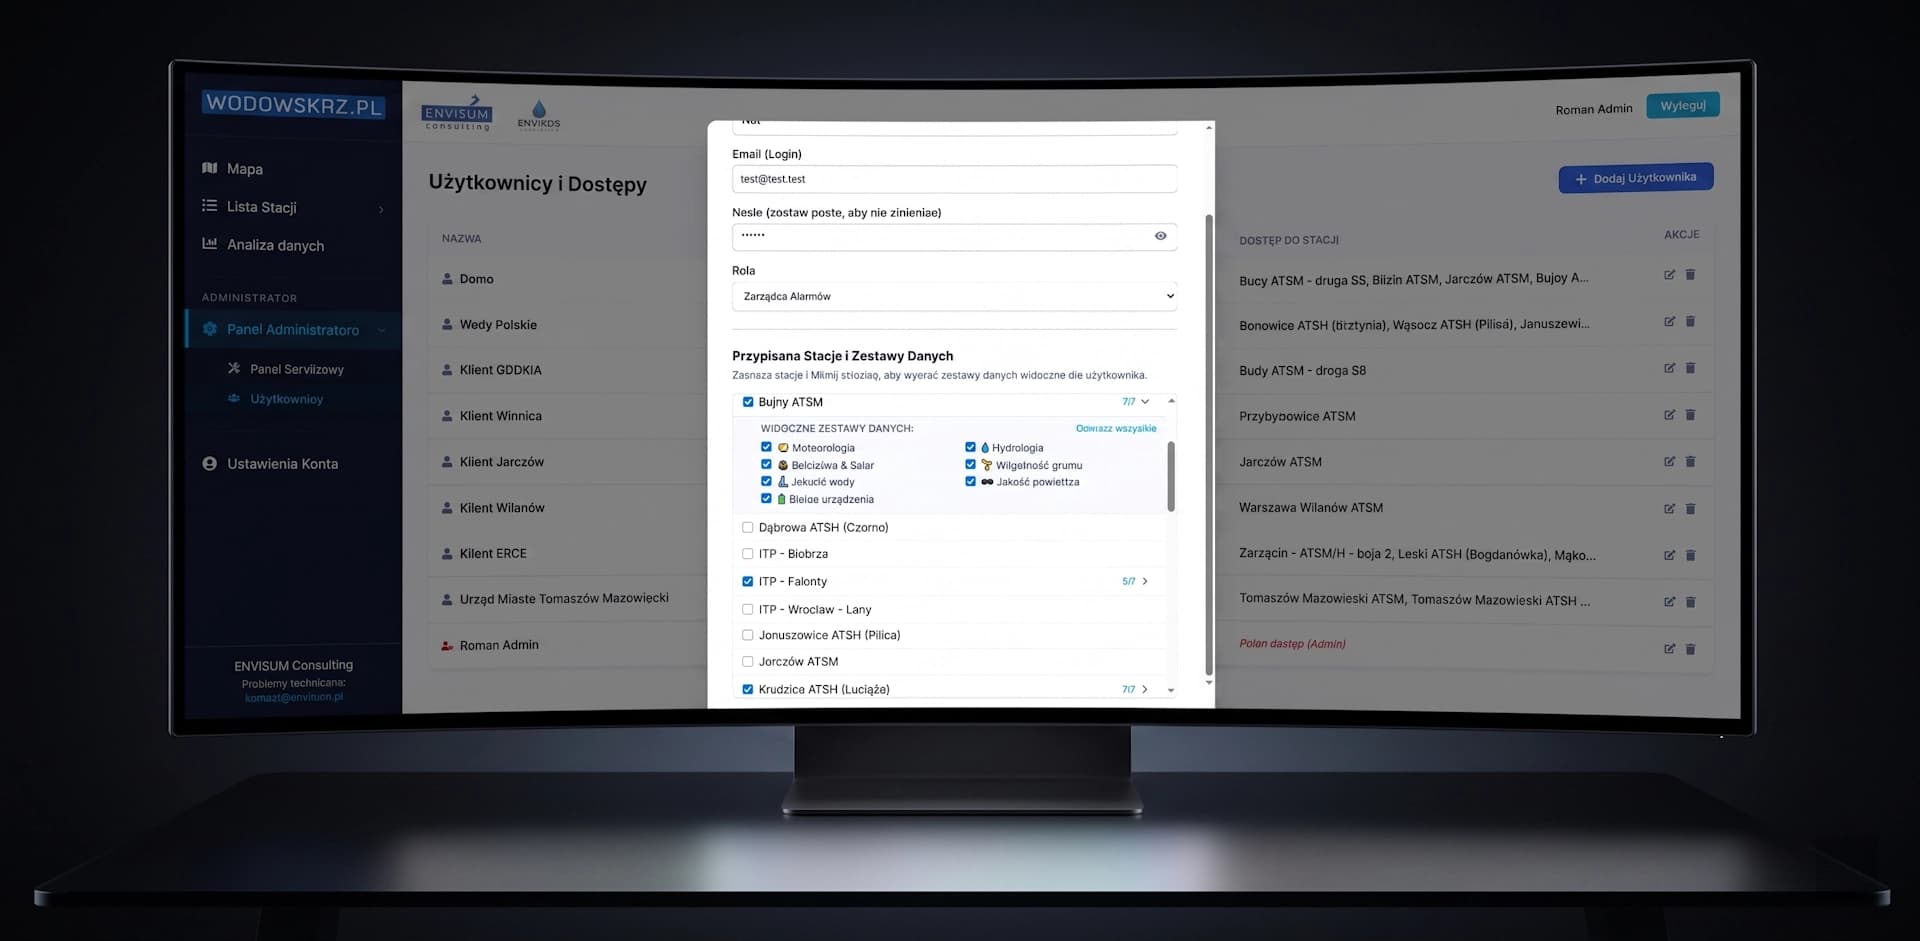This screenshot has width=1920, height=941.
Task: Click the red user icon beside Roman Admin
Action: [447, 645]
